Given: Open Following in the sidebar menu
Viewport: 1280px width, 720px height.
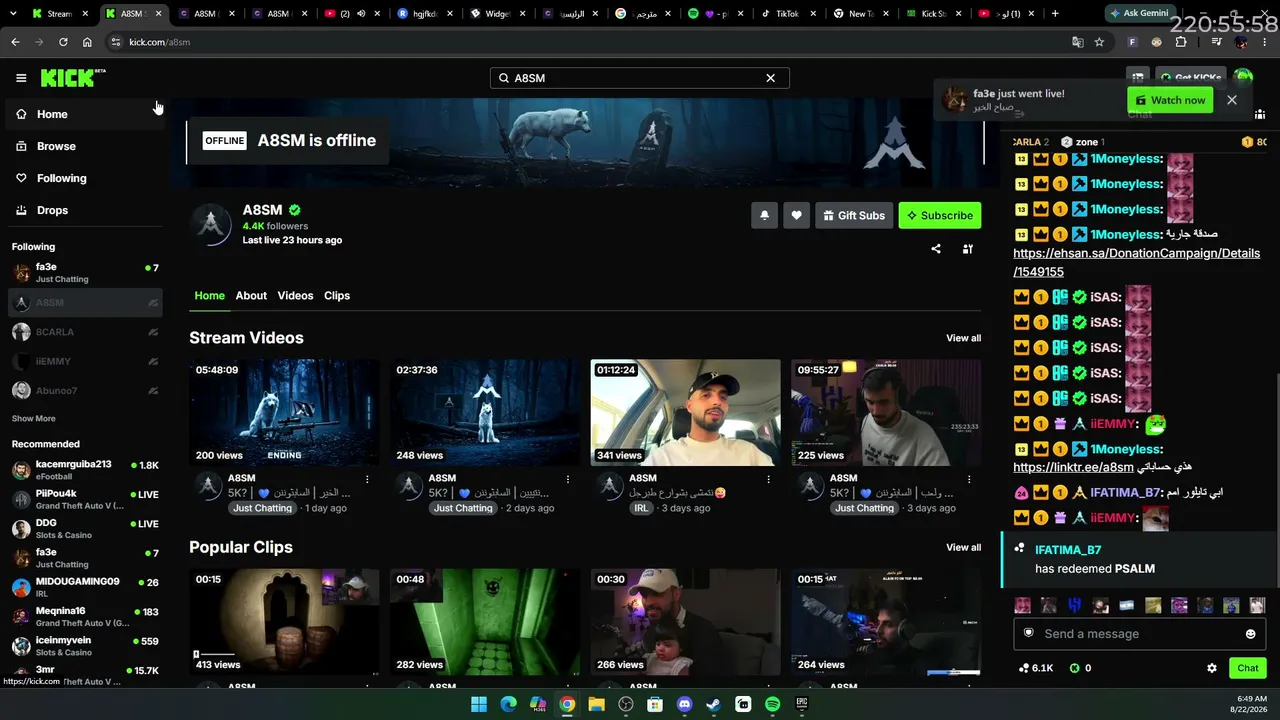Looking at the screenshot, I should point(84,178).
